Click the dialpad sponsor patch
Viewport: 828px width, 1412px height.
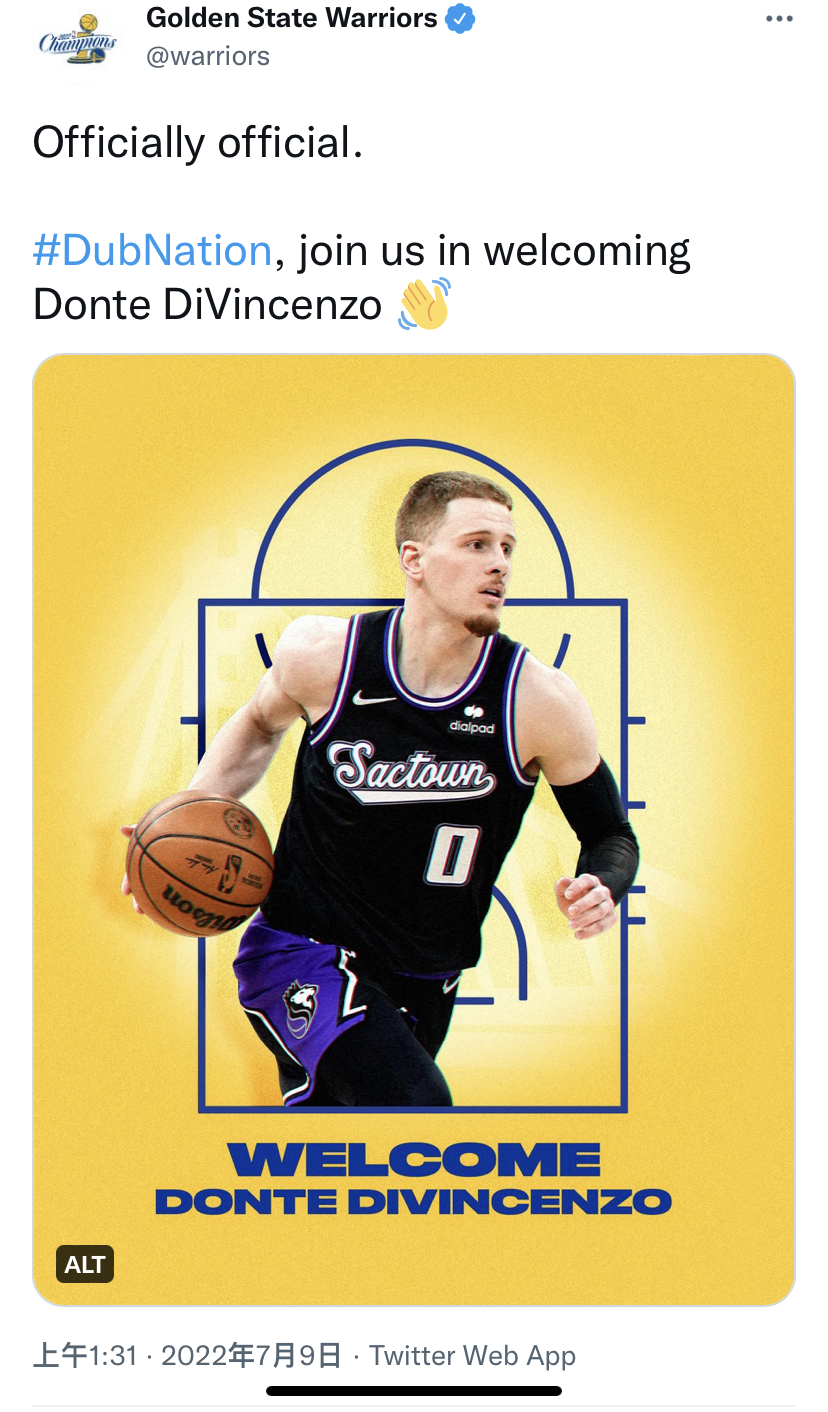[x=472, y=720]
